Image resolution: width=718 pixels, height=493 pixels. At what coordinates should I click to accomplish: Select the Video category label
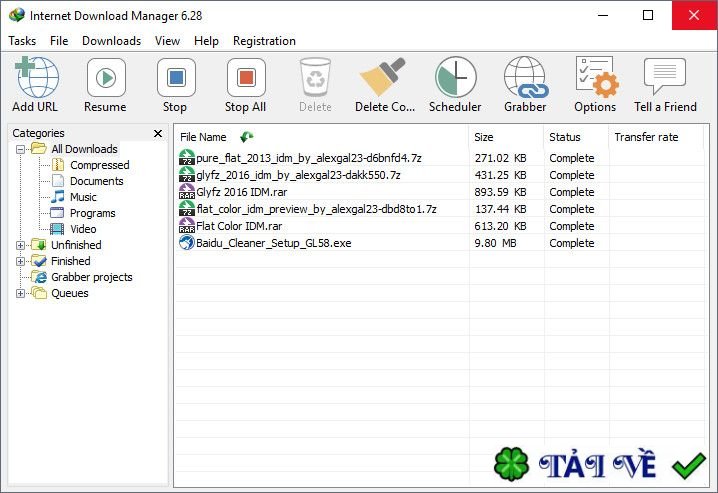[x=83, y=229]
